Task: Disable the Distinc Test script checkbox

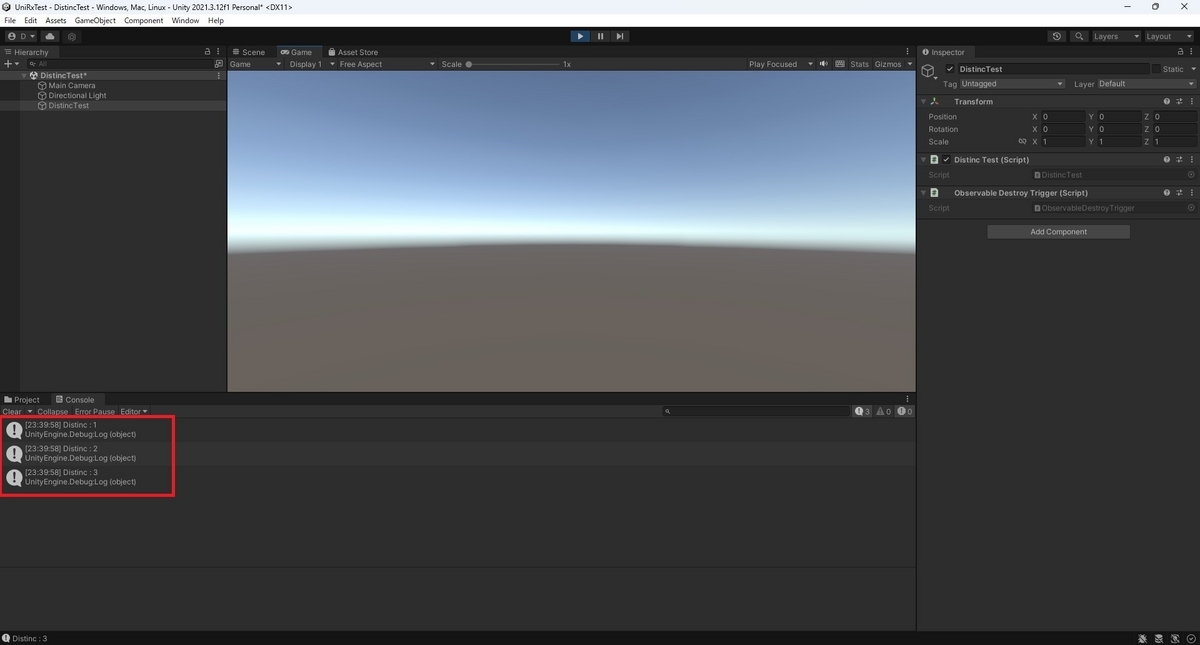Action: click(946, 160)
